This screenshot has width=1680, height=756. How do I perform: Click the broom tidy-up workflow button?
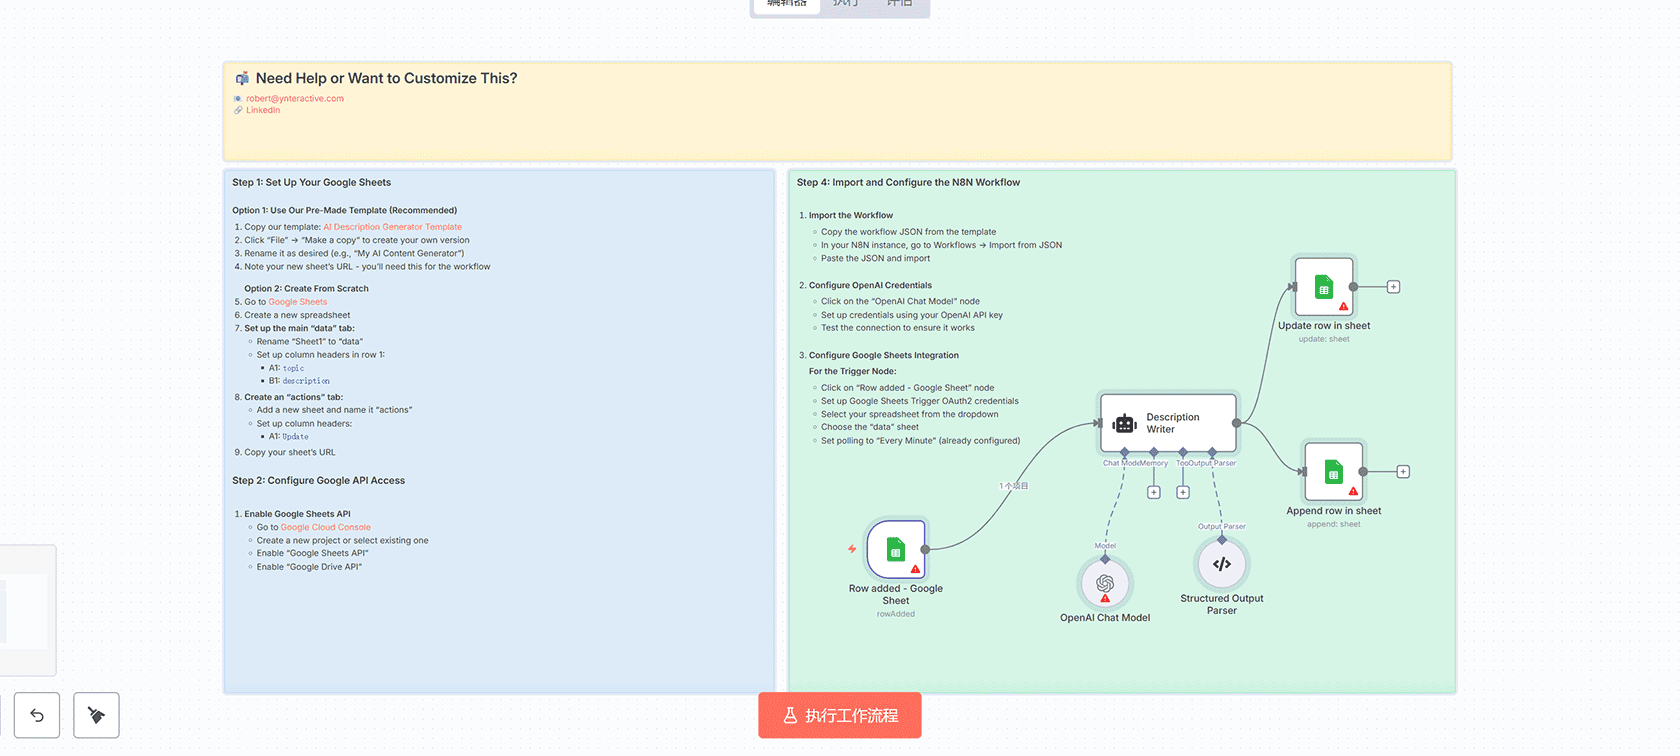point(96,715)
